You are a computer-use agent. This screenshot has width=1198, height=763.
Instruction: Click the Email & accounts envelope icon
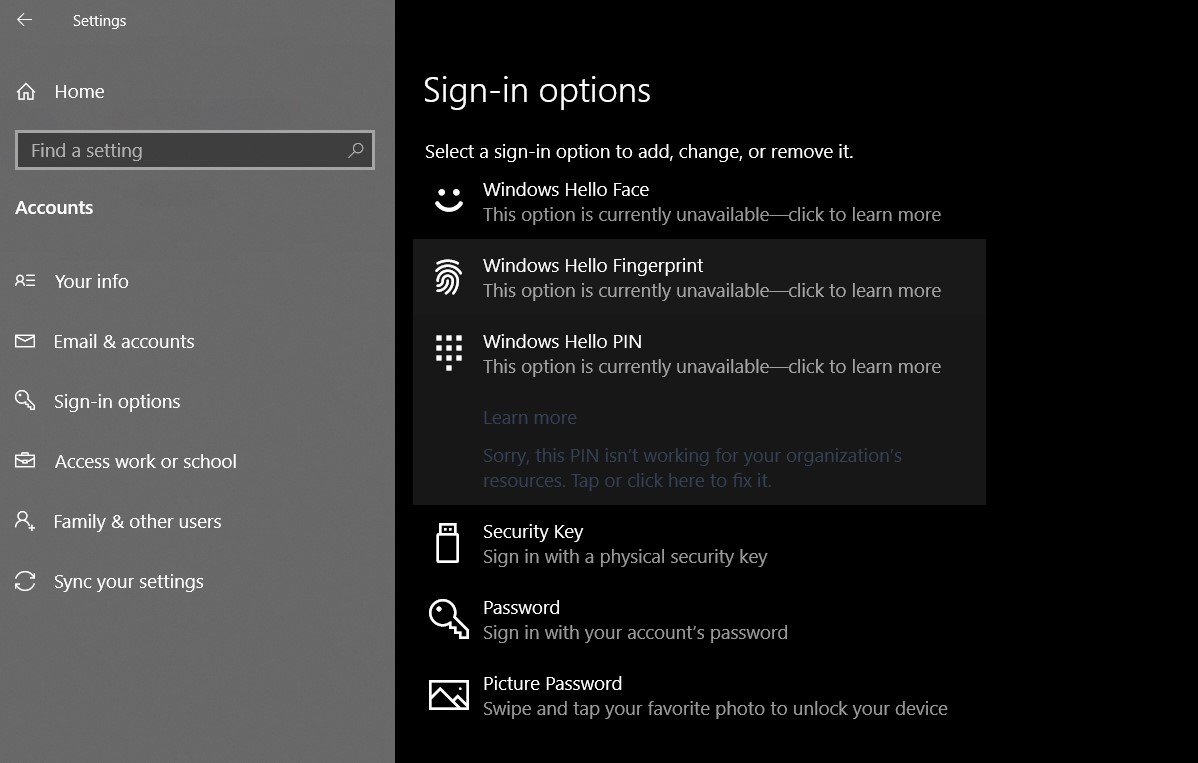pos(25,341)
